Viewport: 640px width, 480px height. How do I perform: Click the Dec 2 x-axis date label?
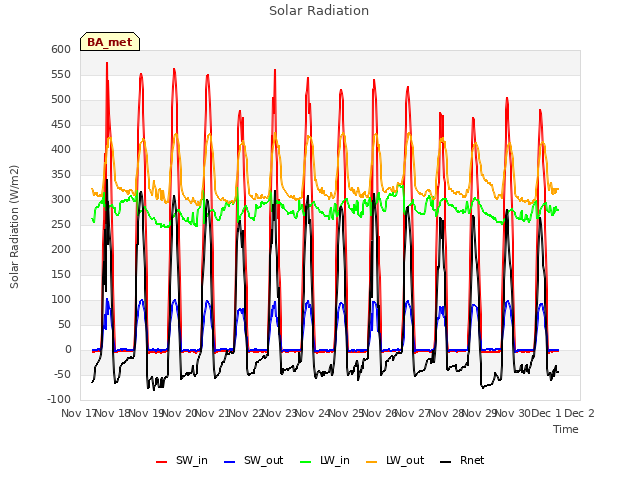tap(579, 413)
